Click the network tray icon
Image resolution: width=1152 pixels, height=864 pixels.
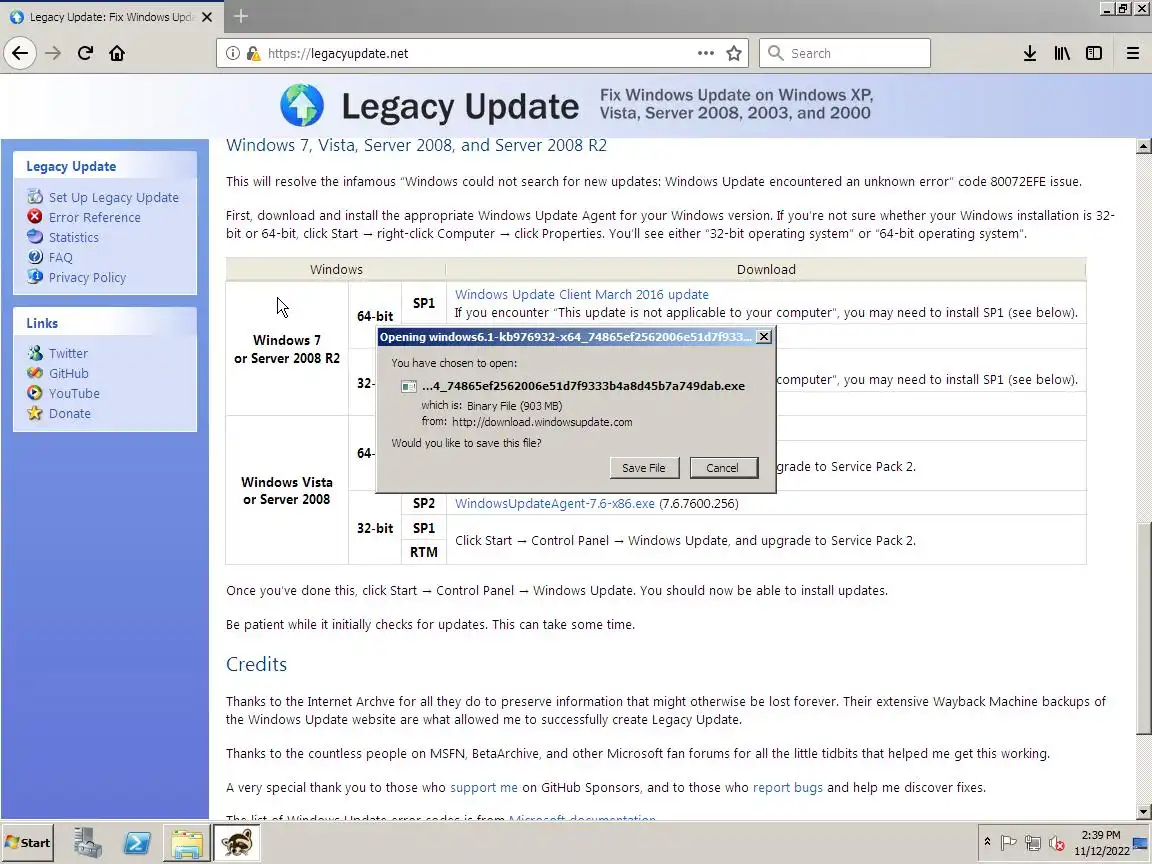point(1033,843)
